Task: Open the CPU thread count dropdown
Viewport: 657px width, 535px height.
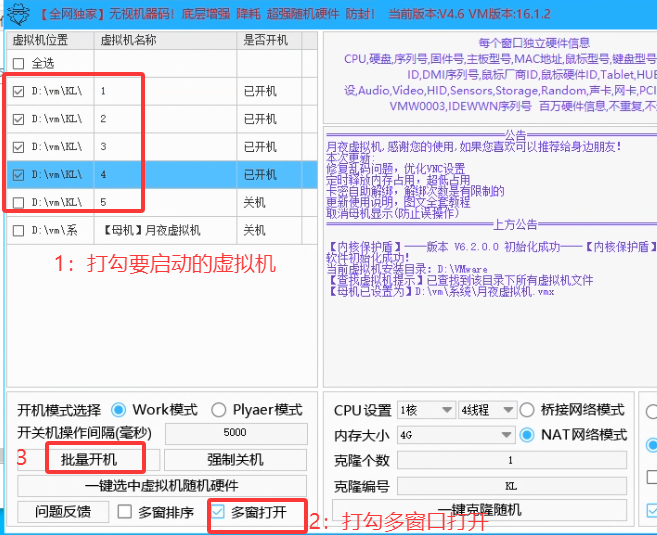Action: [x=487, y=410]
